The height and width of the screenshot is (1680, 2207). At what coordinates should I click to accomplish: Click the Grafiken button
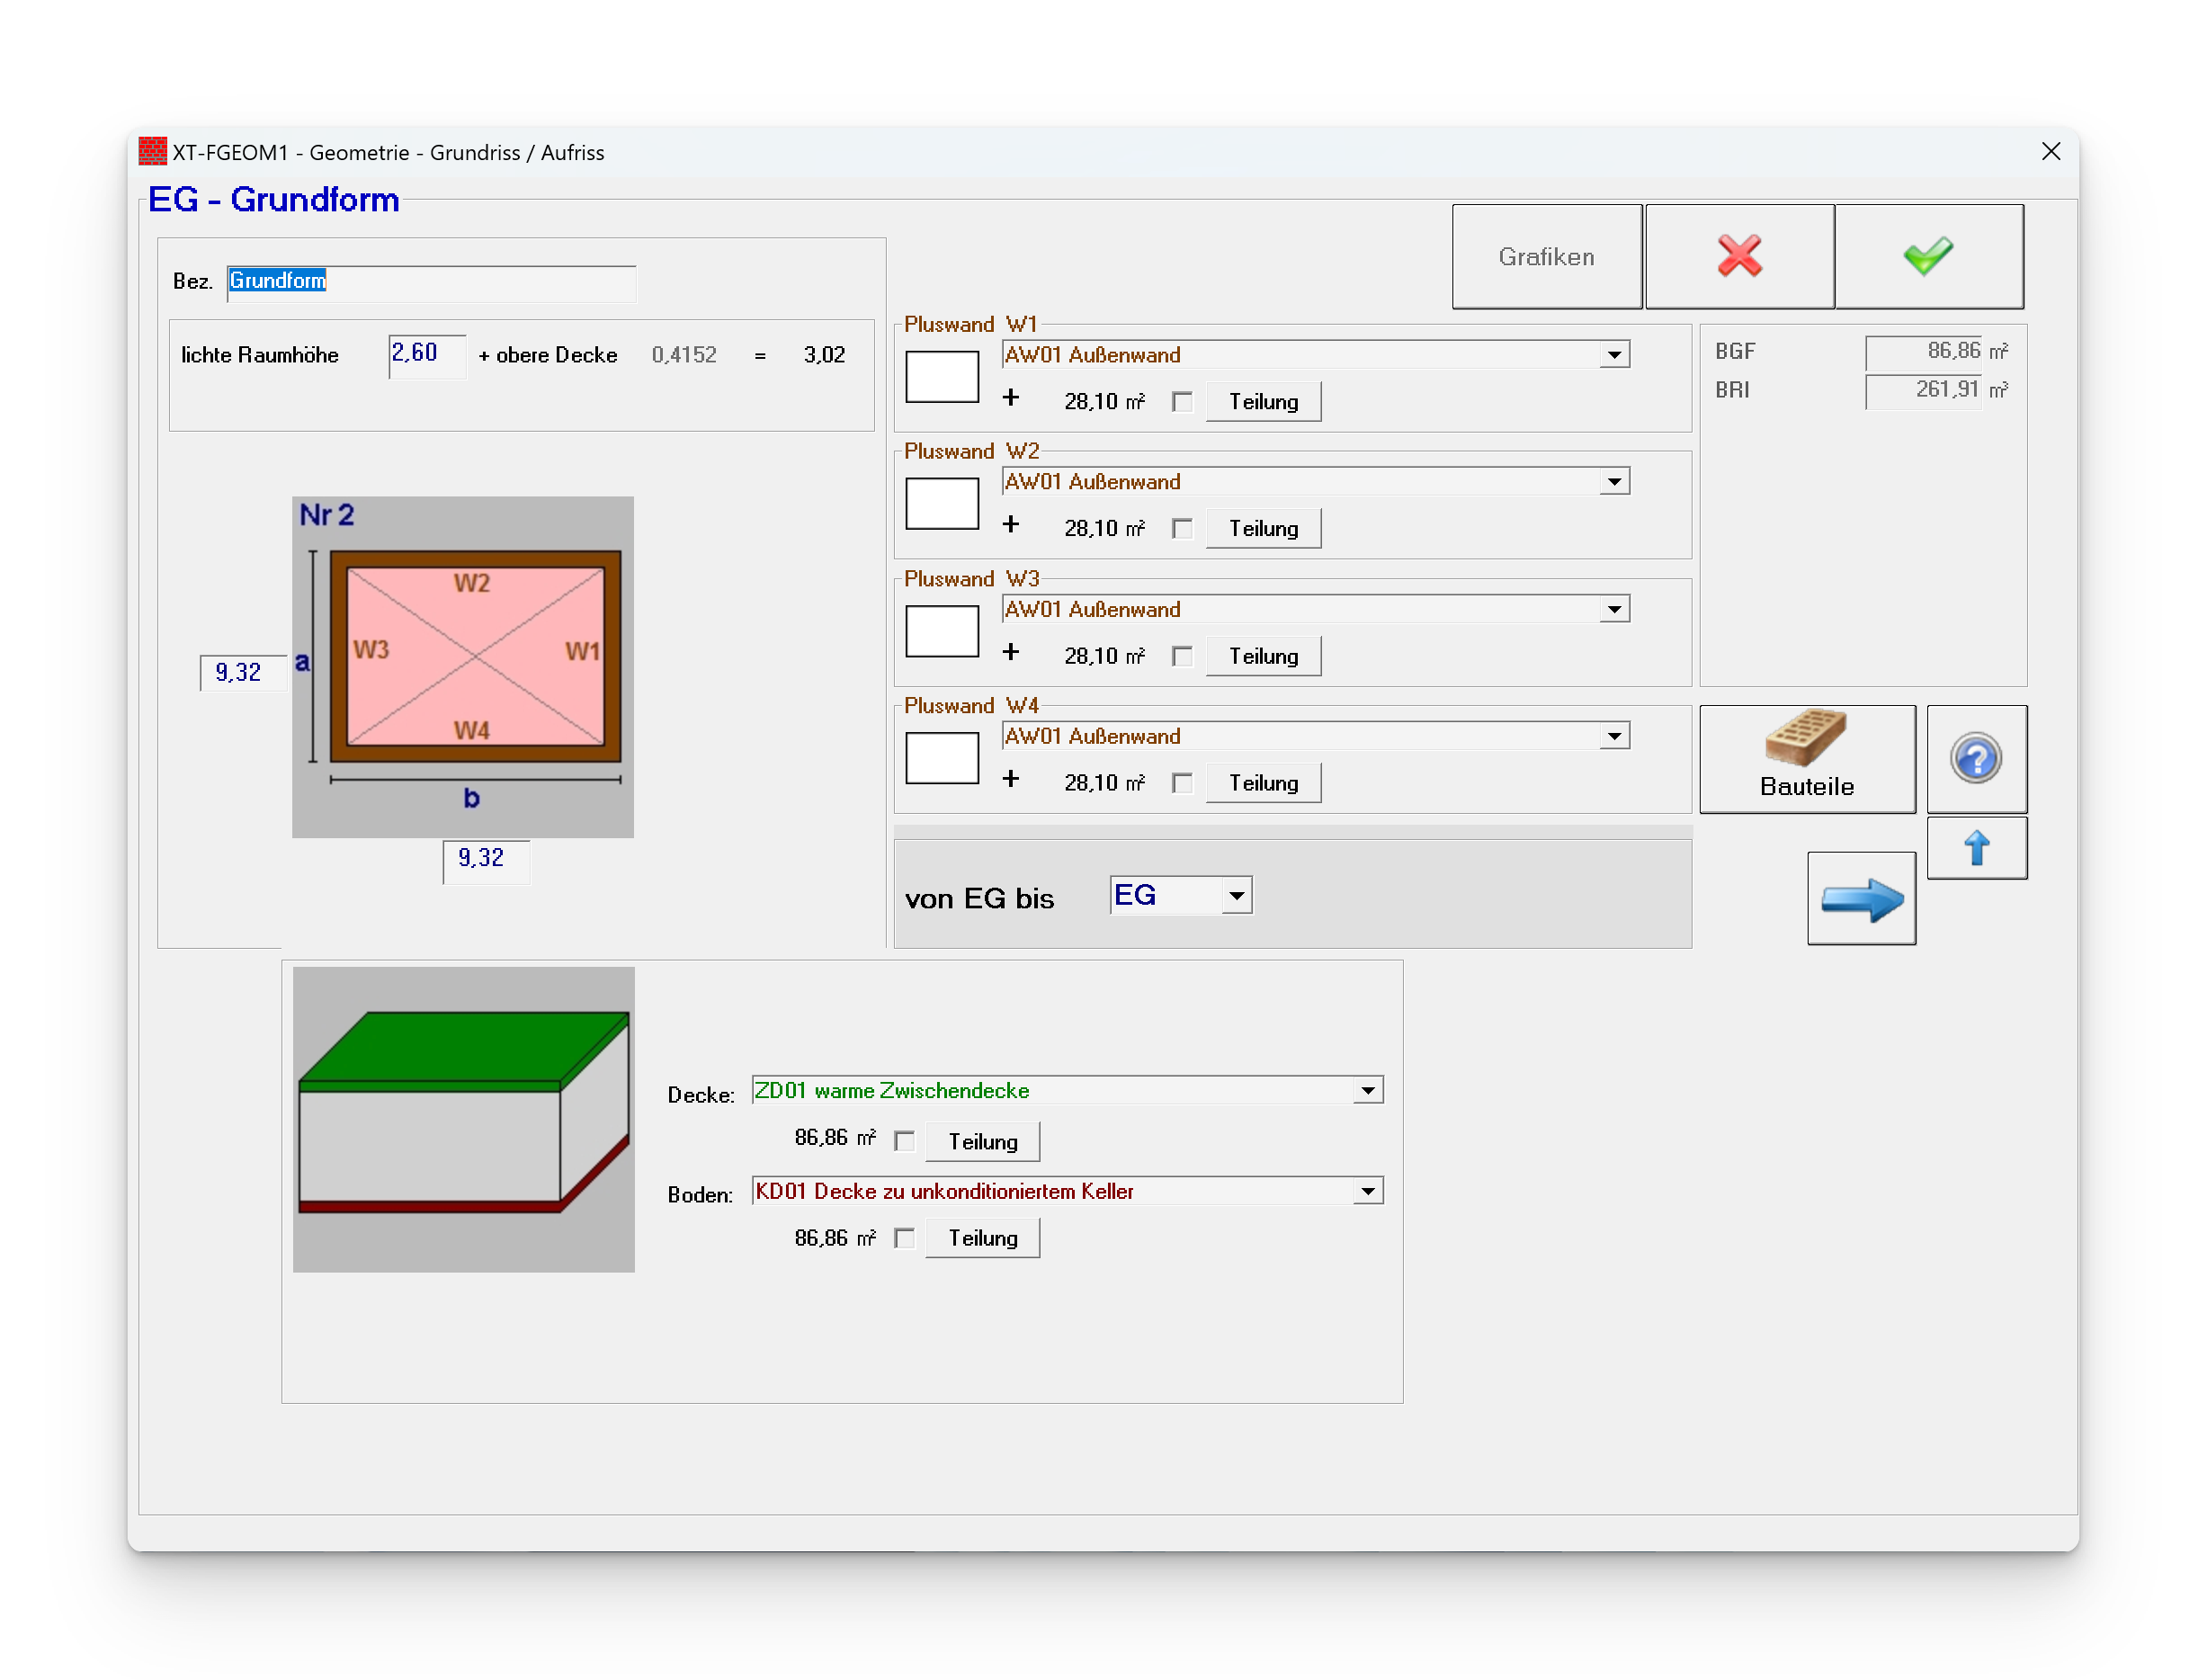(1545, 256)
